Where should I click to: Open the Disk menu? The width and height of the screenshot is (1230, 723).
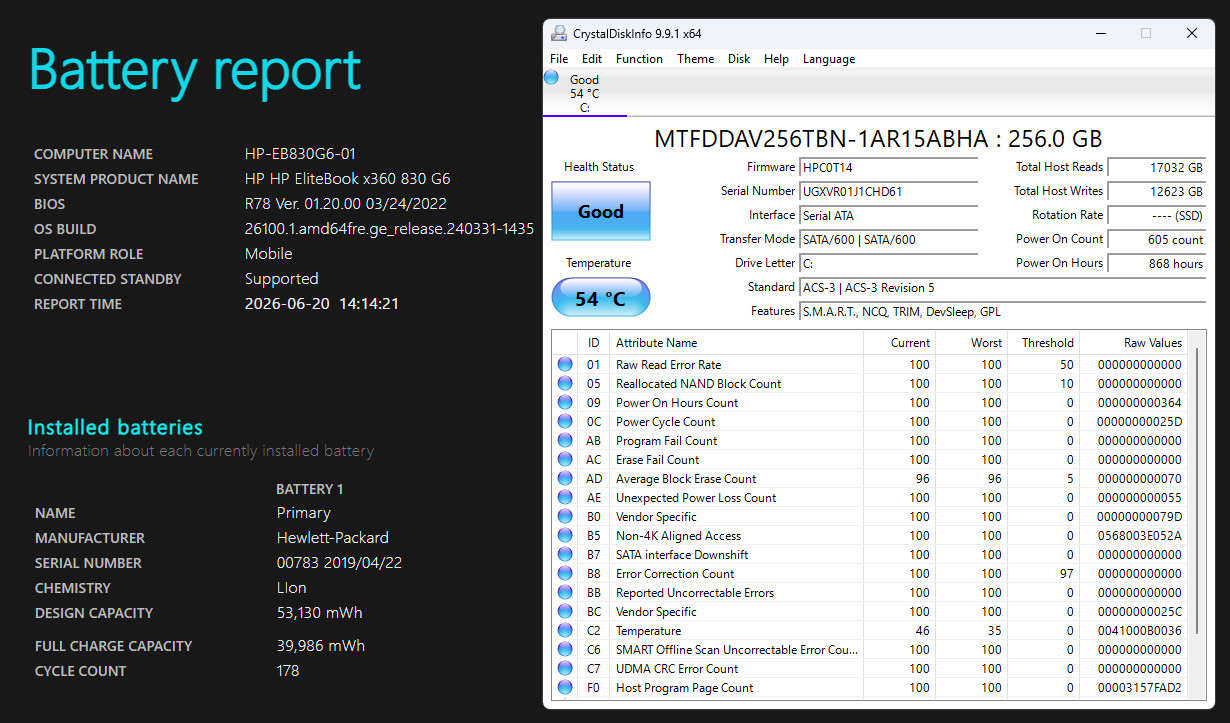(739, 59)
